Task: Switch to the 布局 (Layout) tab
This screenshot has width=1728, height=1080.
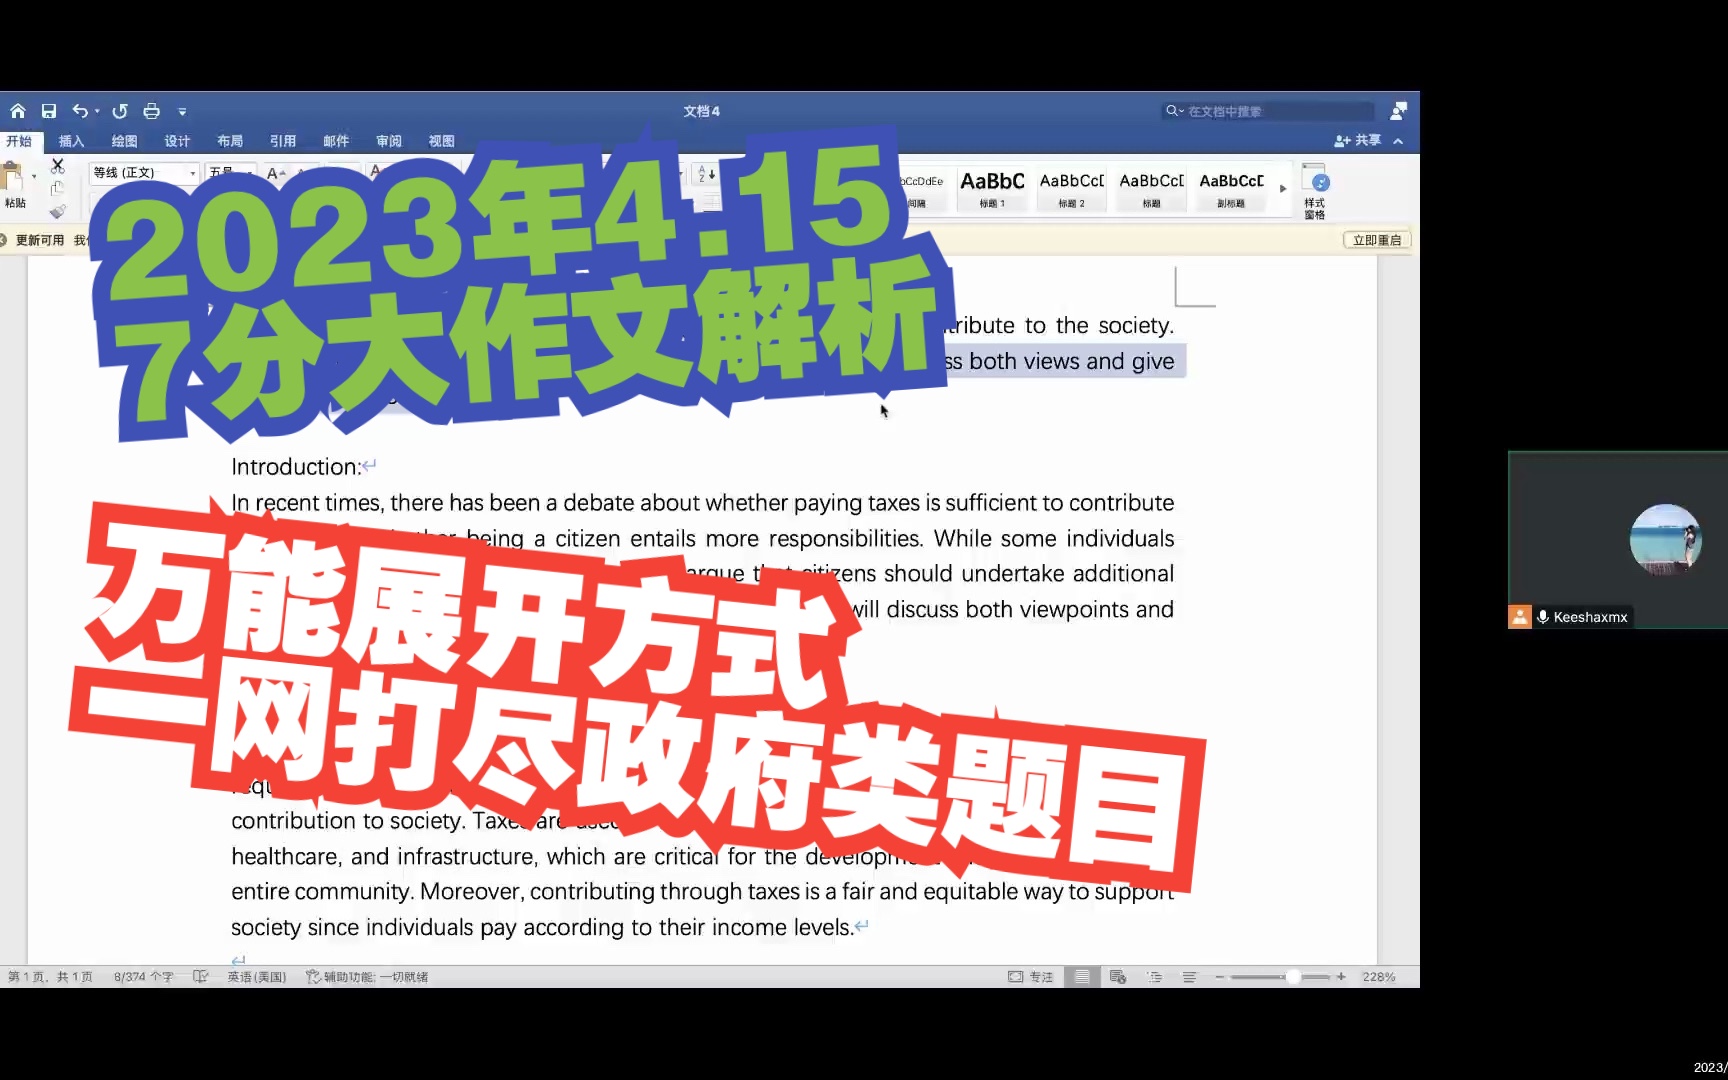Action: click(x=230, y=141)
